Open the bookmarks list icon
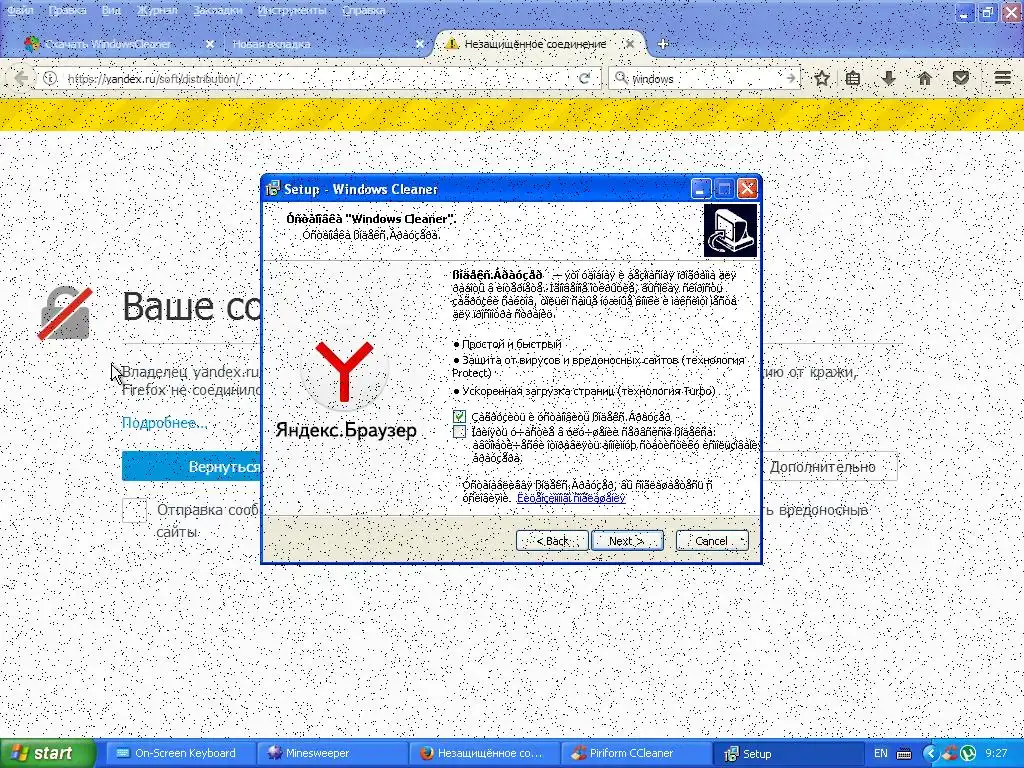Screen dimensions: 1024x768 point(853,78)
